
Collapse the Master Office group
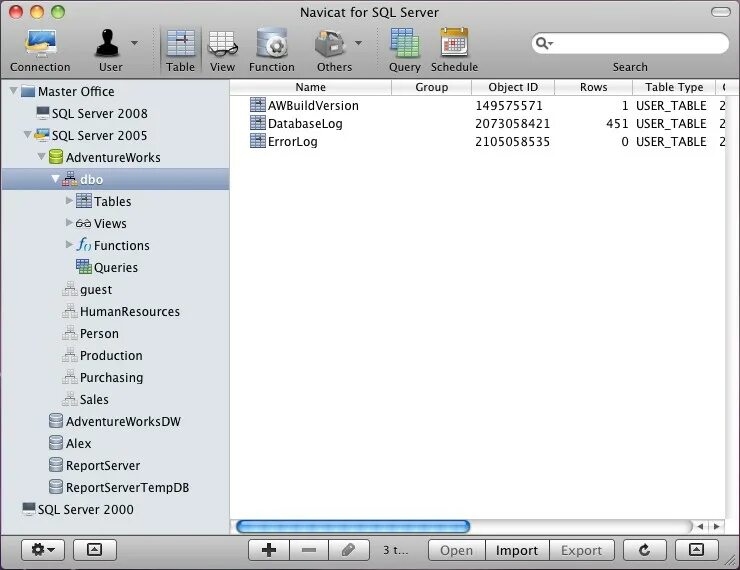pyautogui.click(x=14, y=90)
